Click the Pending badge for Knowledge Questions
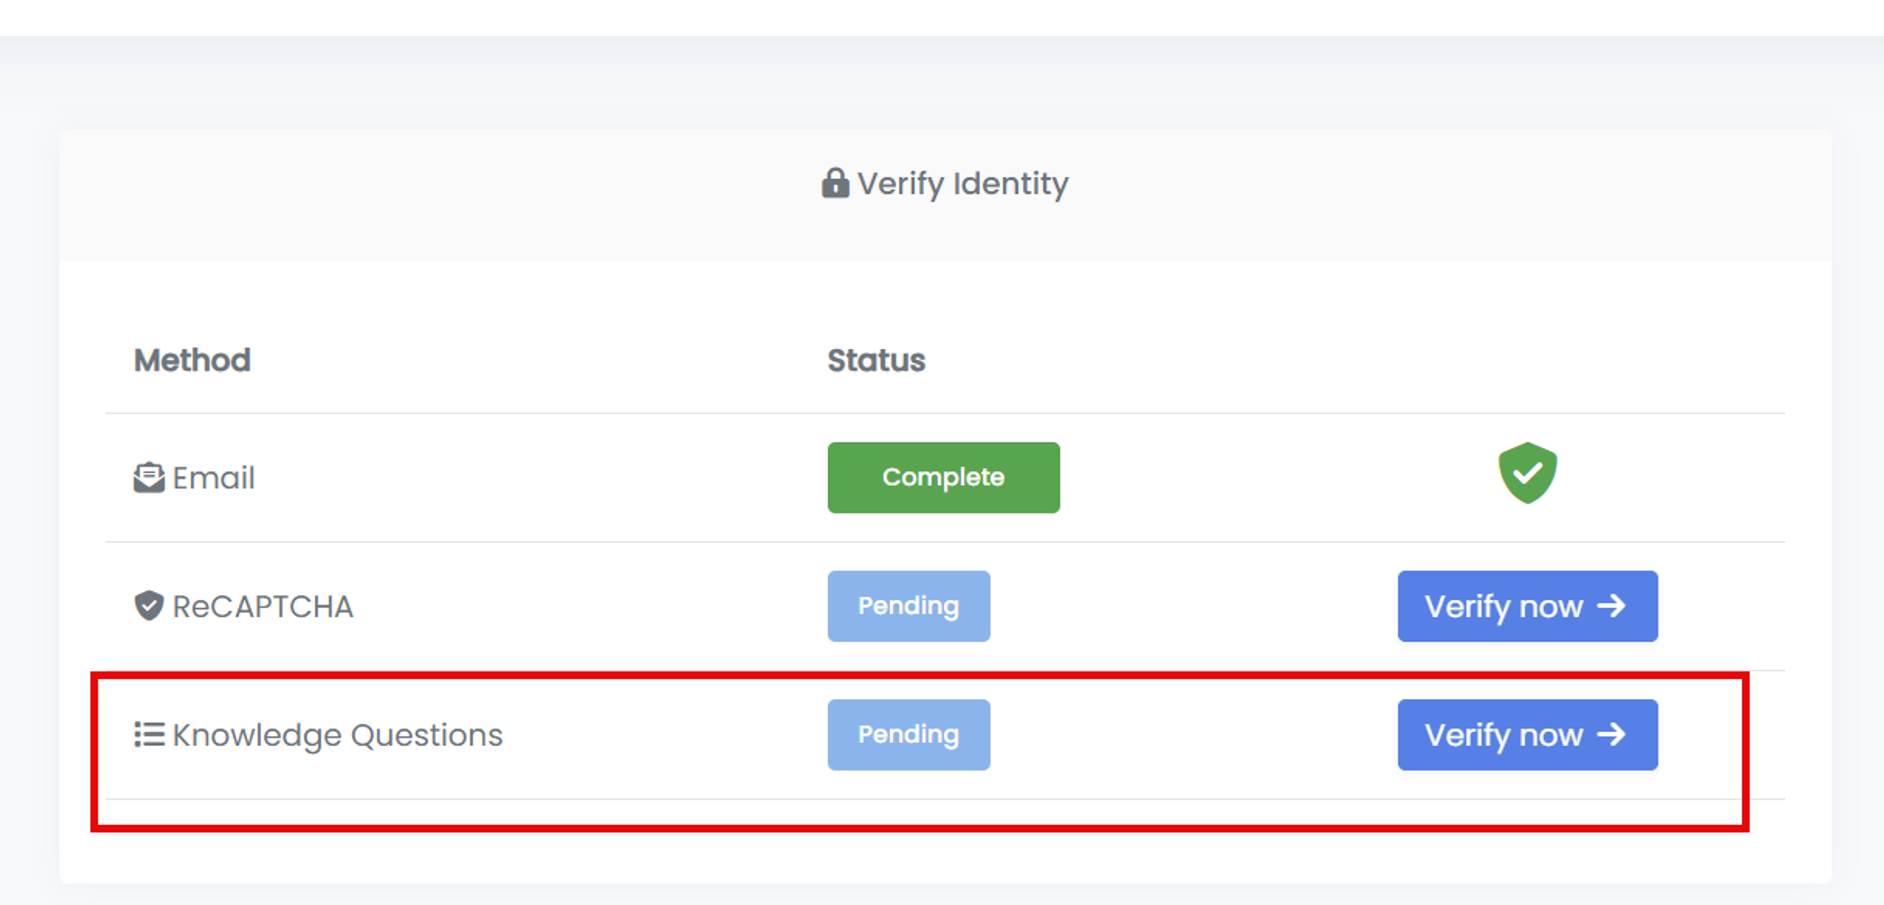The height and width of the screenshot is (905, 1884). pyautogui.click(x=908, y=735)
